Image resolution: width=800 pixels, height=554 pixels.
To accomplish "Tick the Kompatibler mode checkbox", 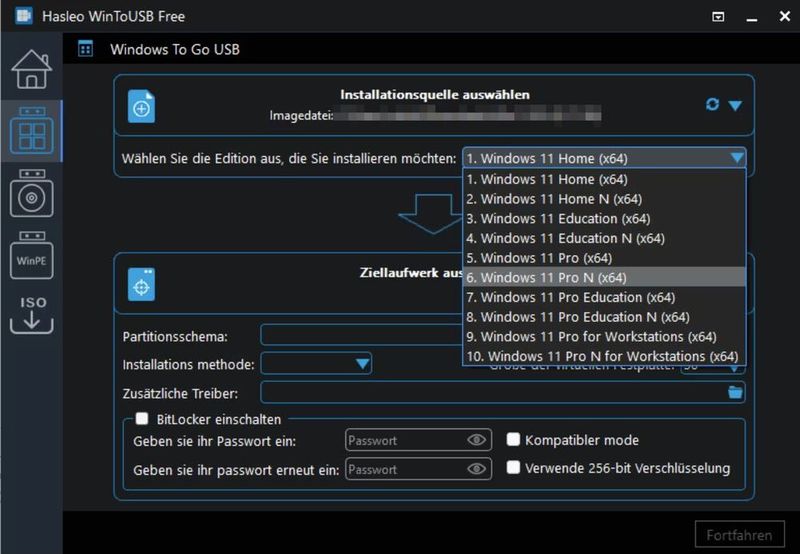I will coord(513,439).
